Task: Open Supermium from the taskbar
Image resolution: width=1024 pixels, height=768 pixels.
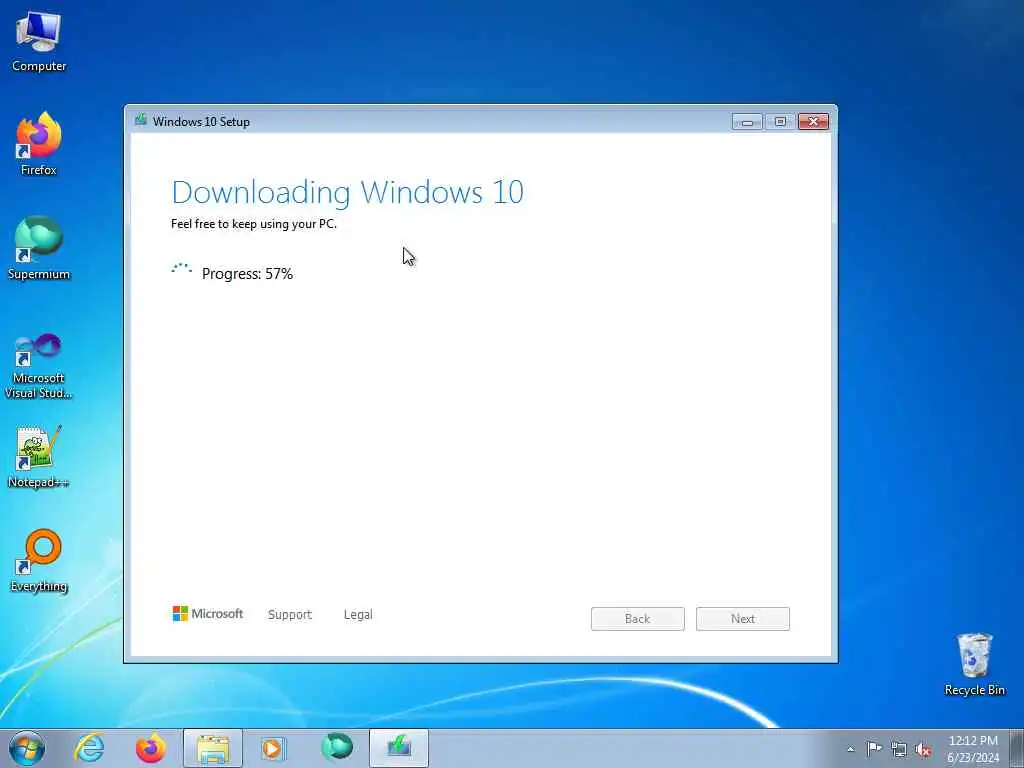Action: tap(337, 748)
